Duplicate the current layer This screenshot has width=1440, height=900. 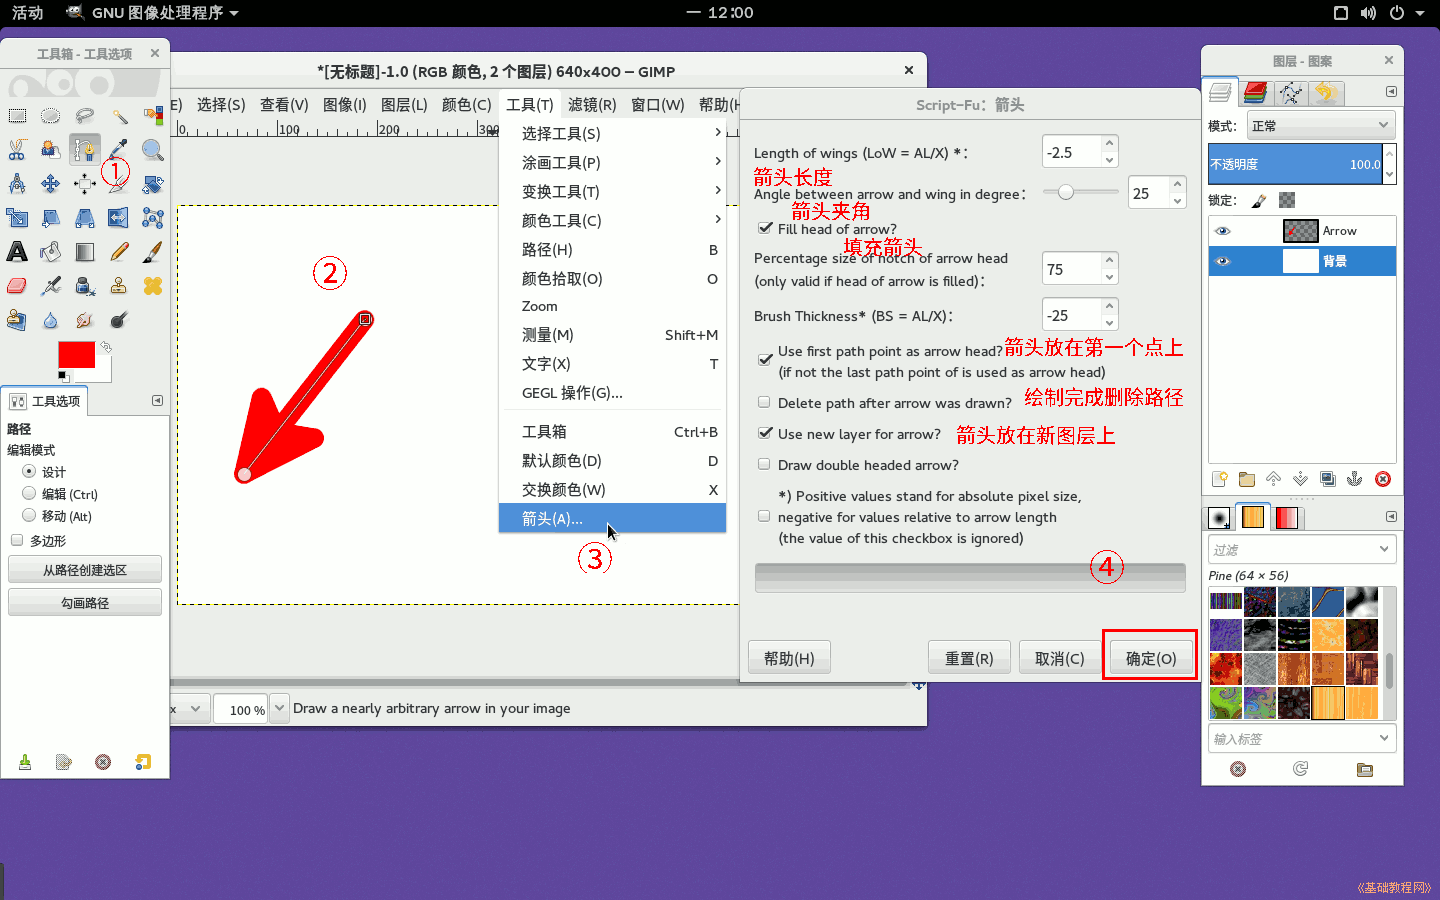coord(1328,479)
